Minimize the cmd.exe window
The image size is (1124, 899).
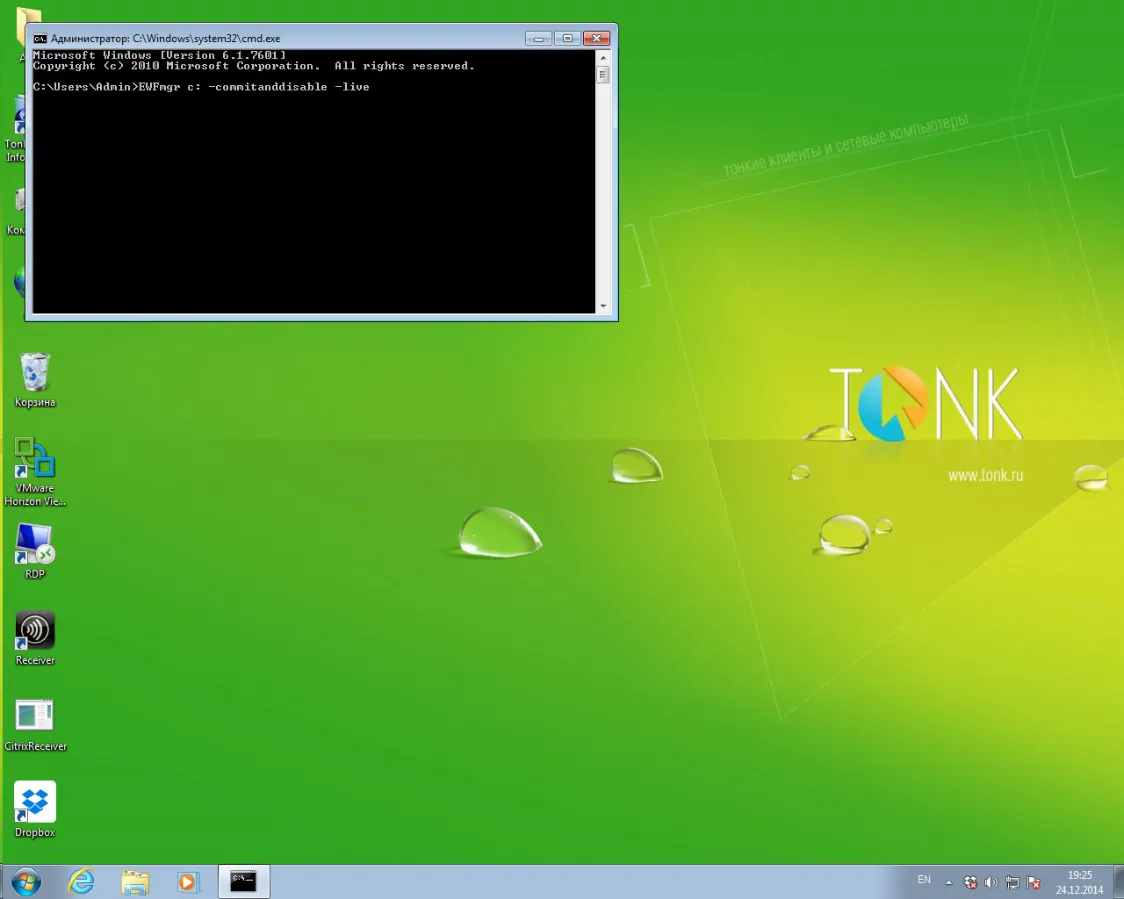(x=538, y=39)
